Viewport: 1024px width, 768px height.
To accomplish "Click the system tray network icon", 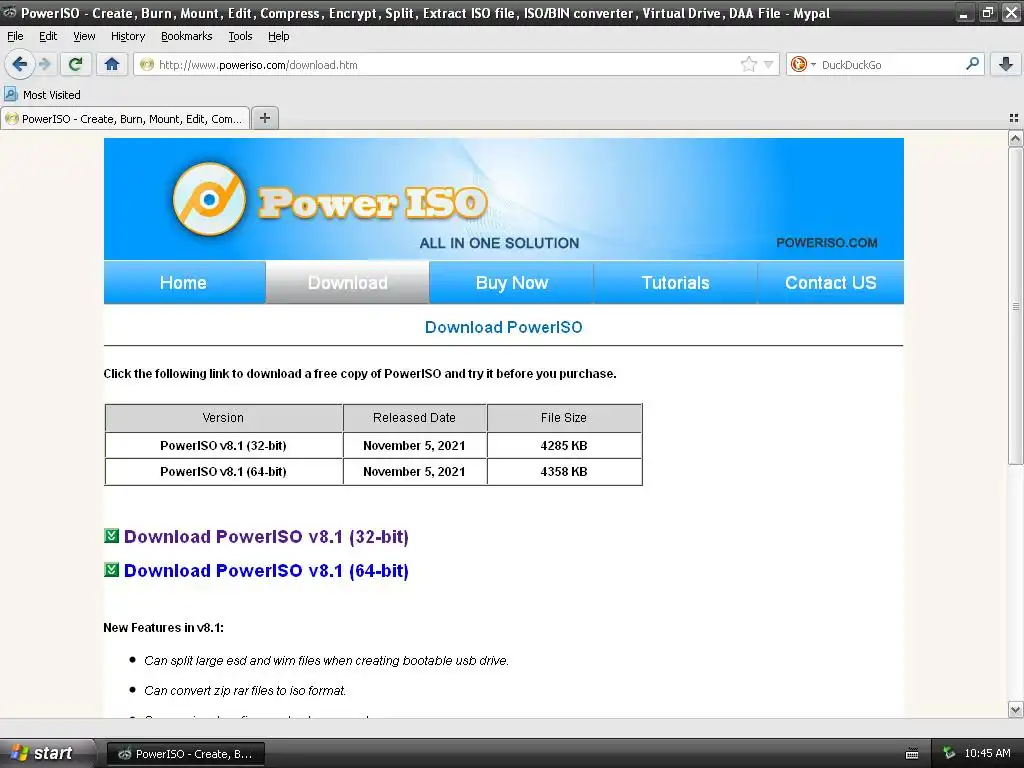I will (949, 753).
